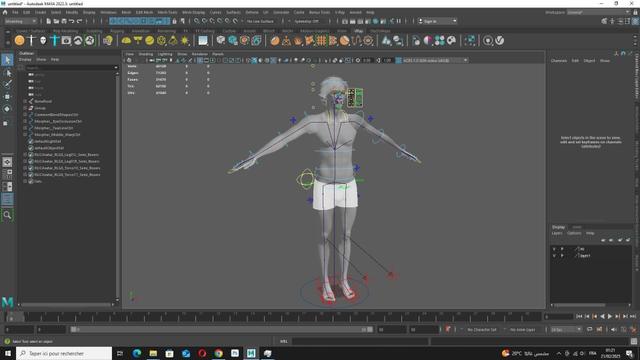
Task: Select the arrow Select tool in toolbox
Action: click(x=7, y=60)
